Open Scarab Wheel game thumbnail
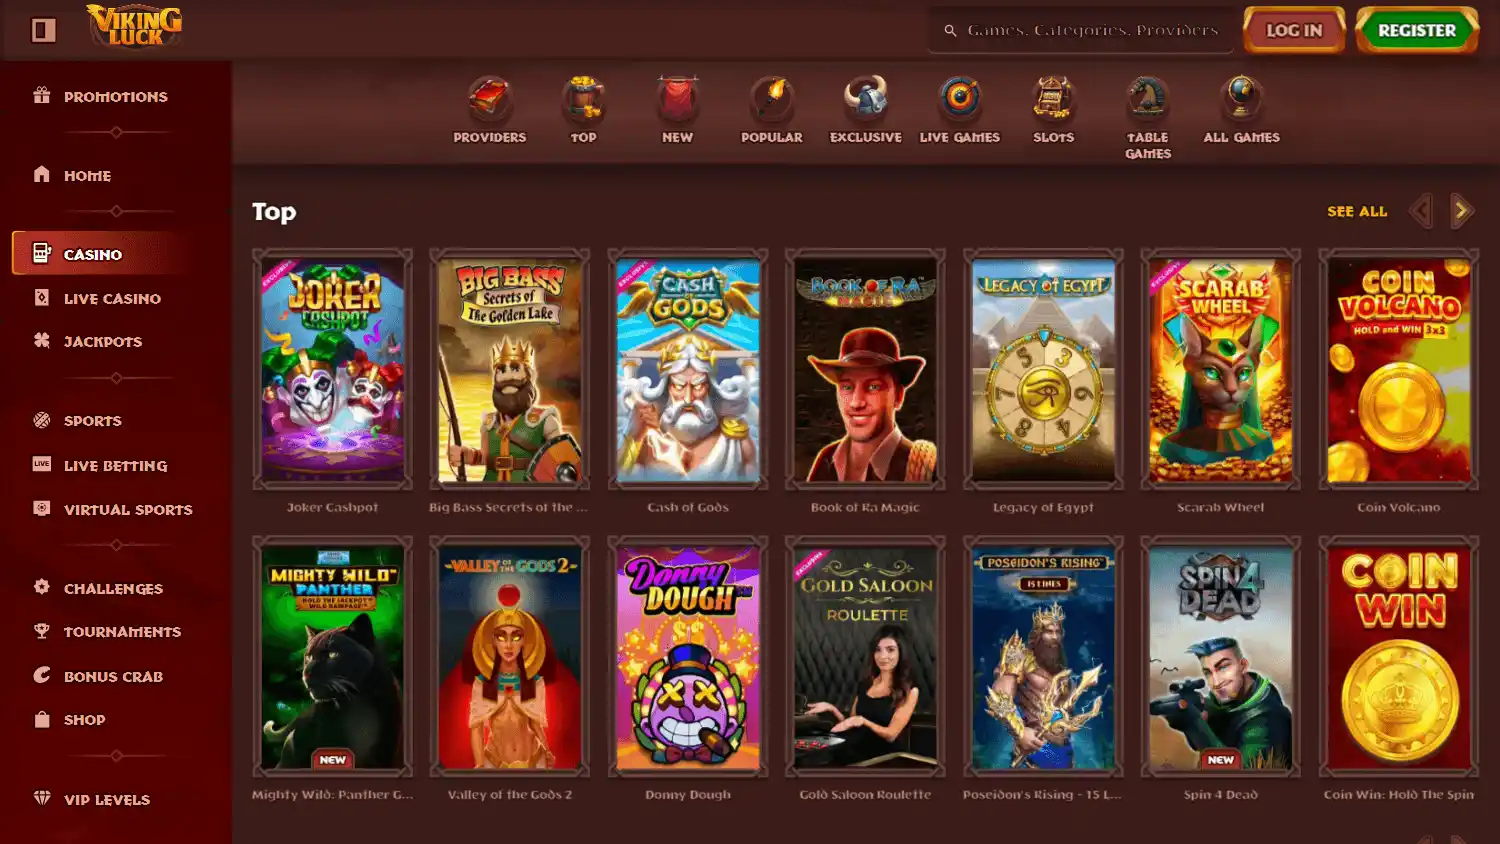This screenshot has height=844, width=1500. [1221, 369]
